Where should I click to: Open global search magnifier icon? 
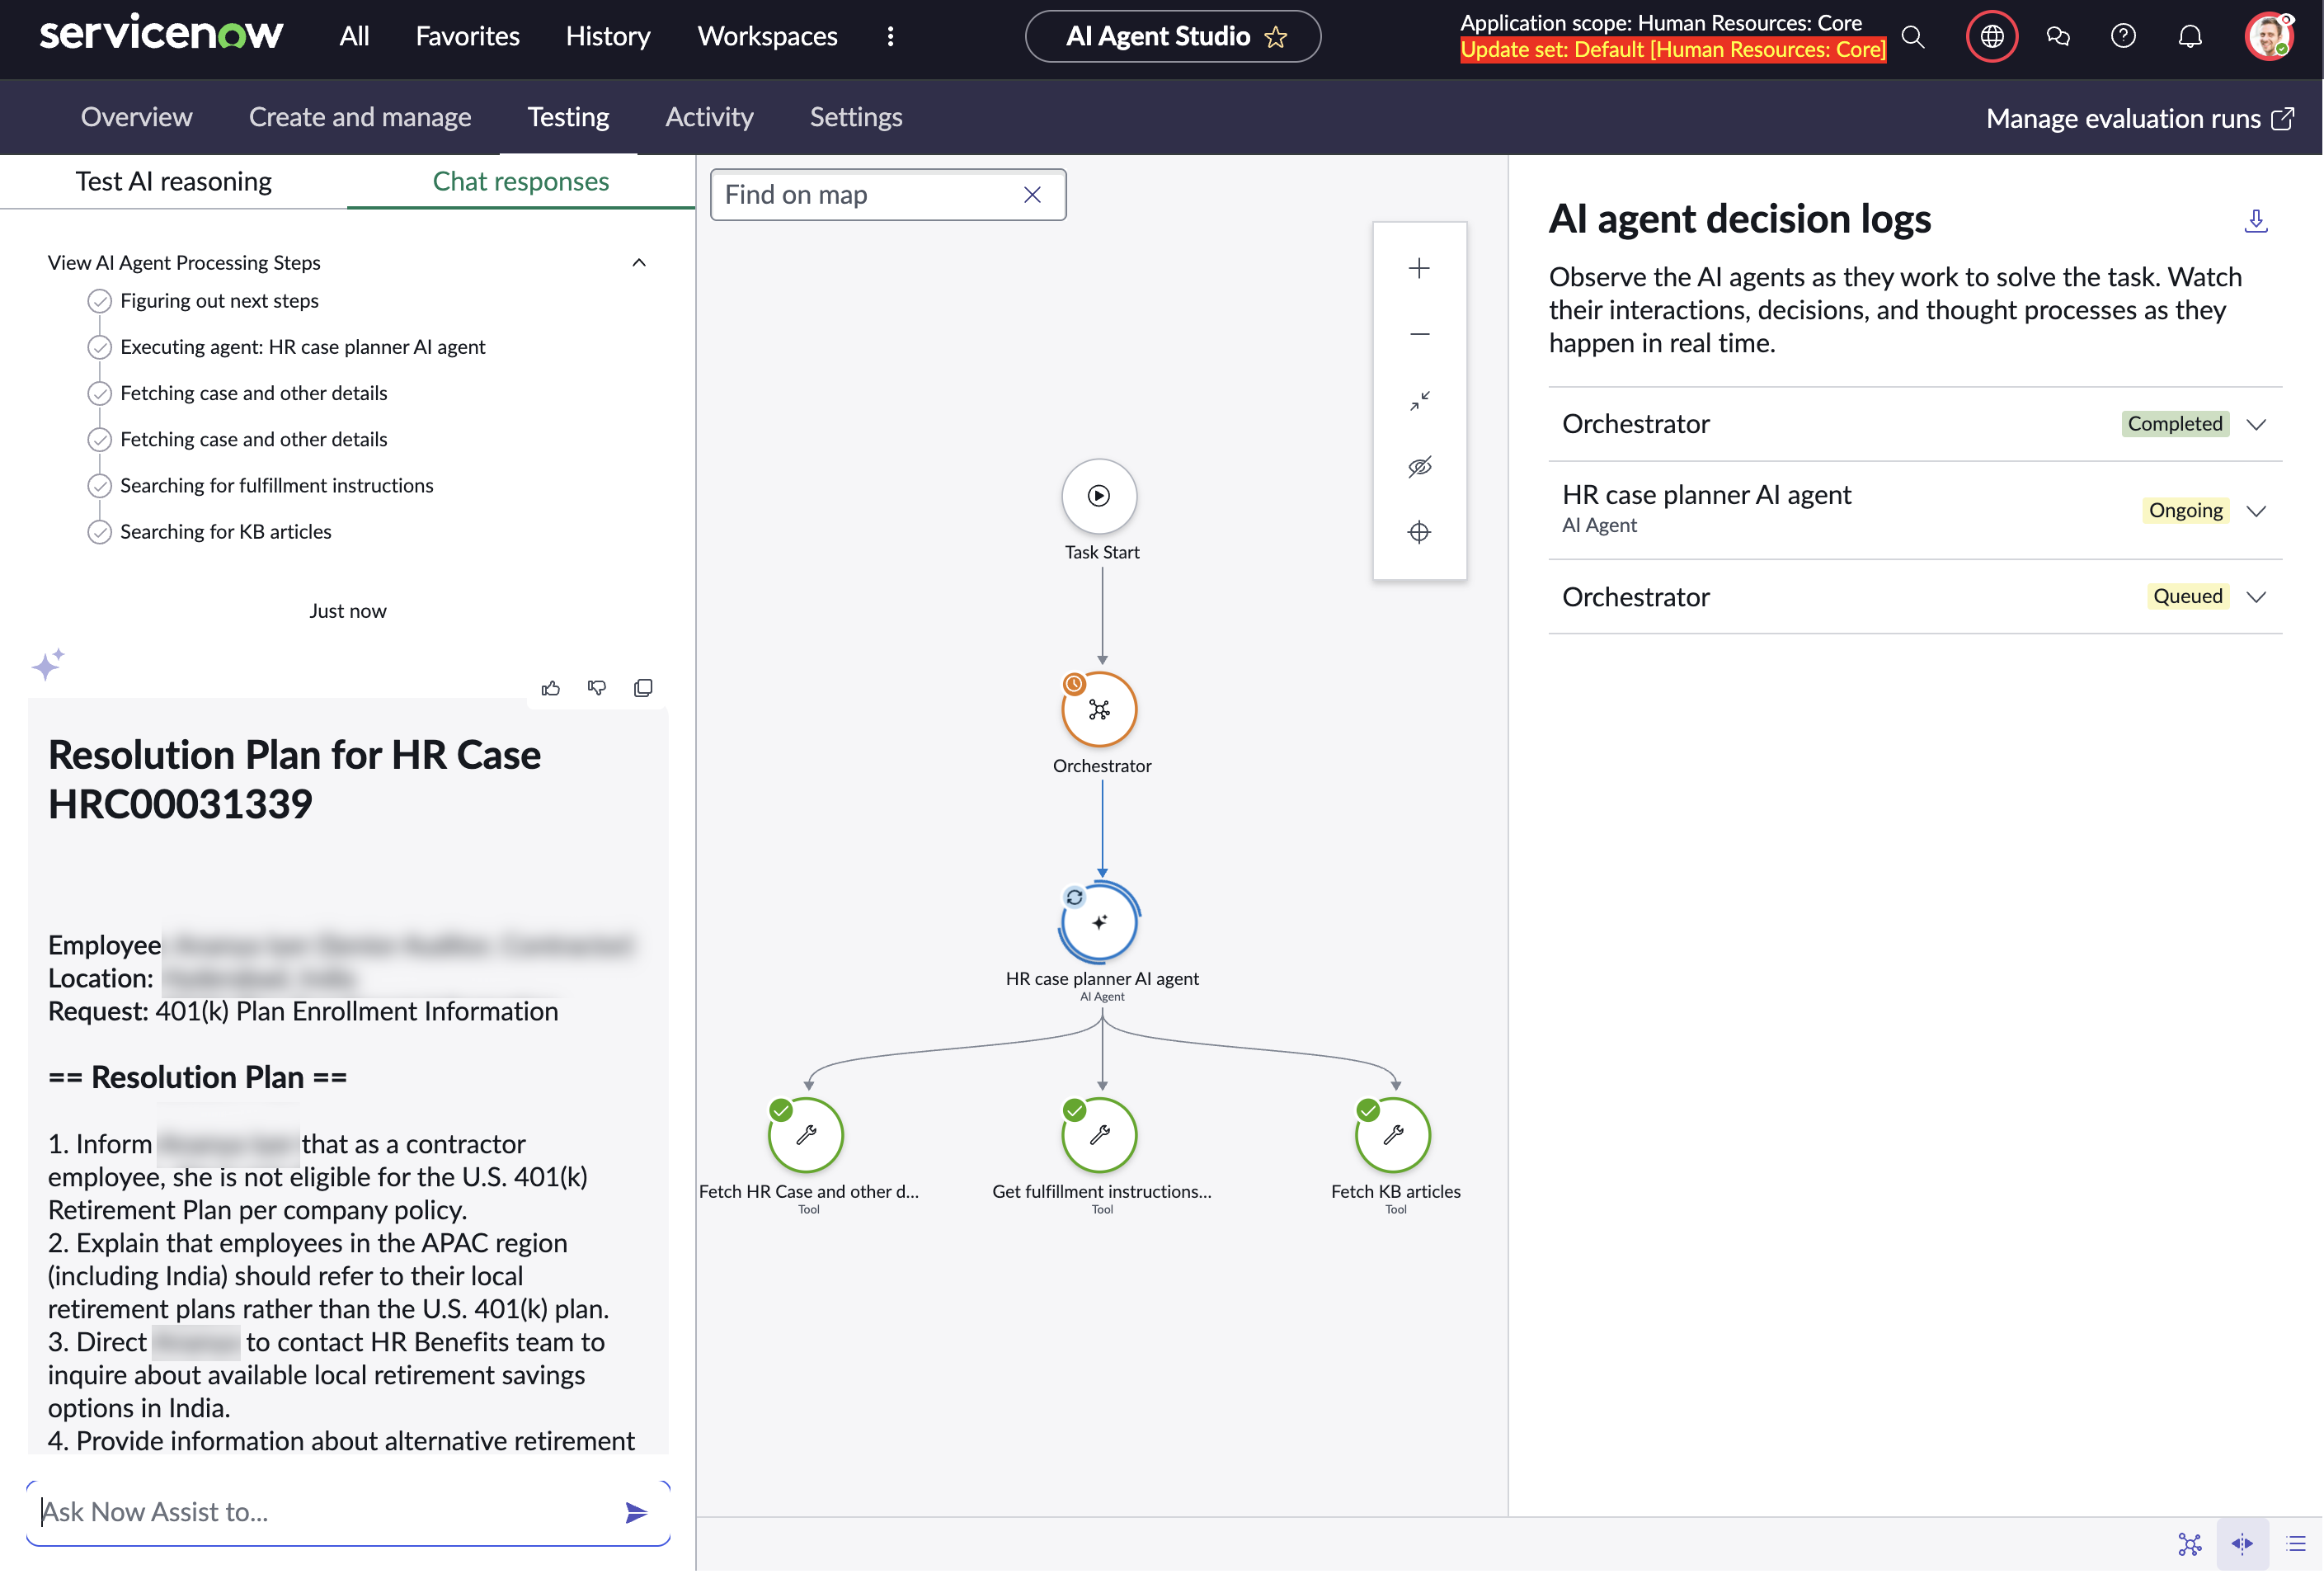pos(1912,37)
